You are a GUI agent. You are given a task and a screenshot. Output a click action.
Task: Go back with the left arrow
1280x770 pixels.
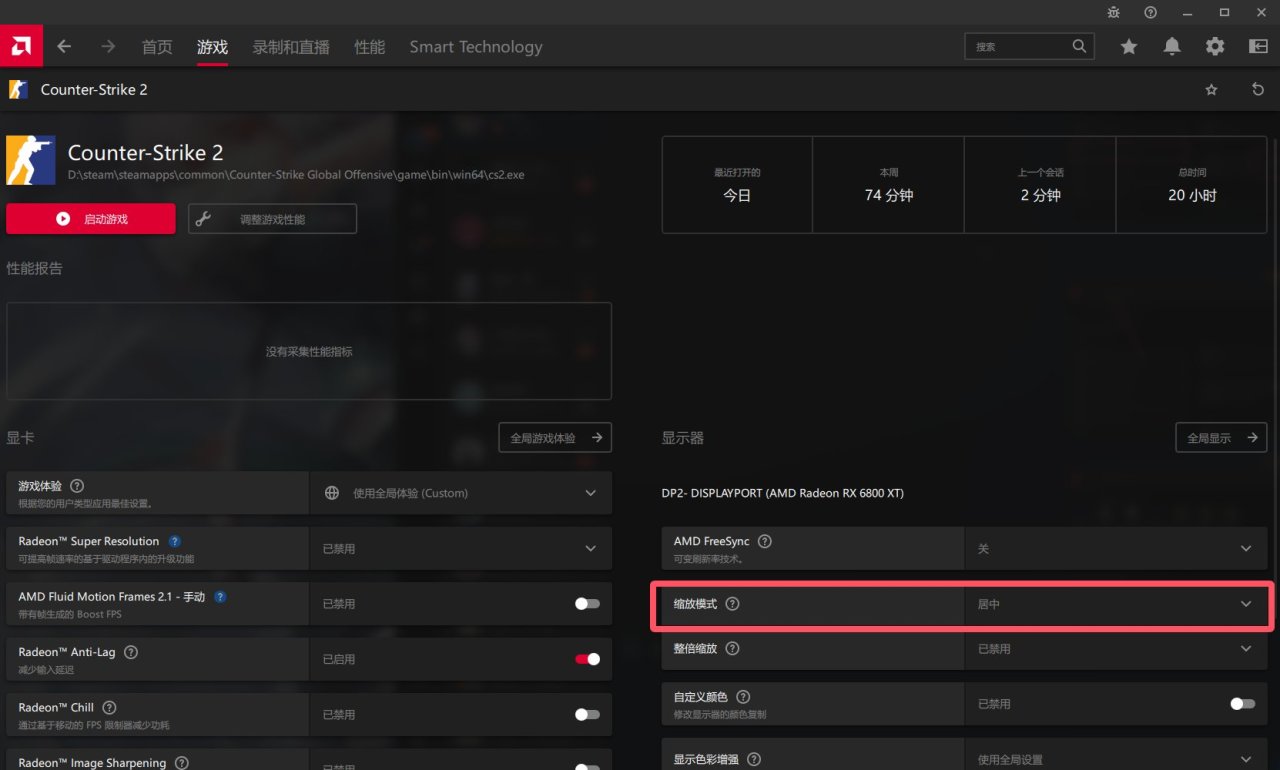coord(64,46)
